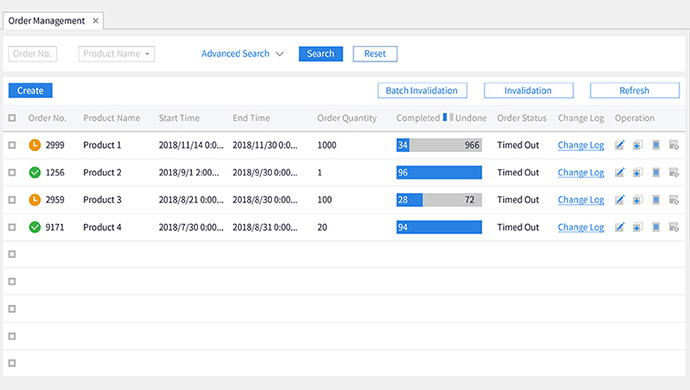Click the edit pencil icon for Product 2
Image resolution: width=690 pixels, height=390 pixels.
(620, 173)
